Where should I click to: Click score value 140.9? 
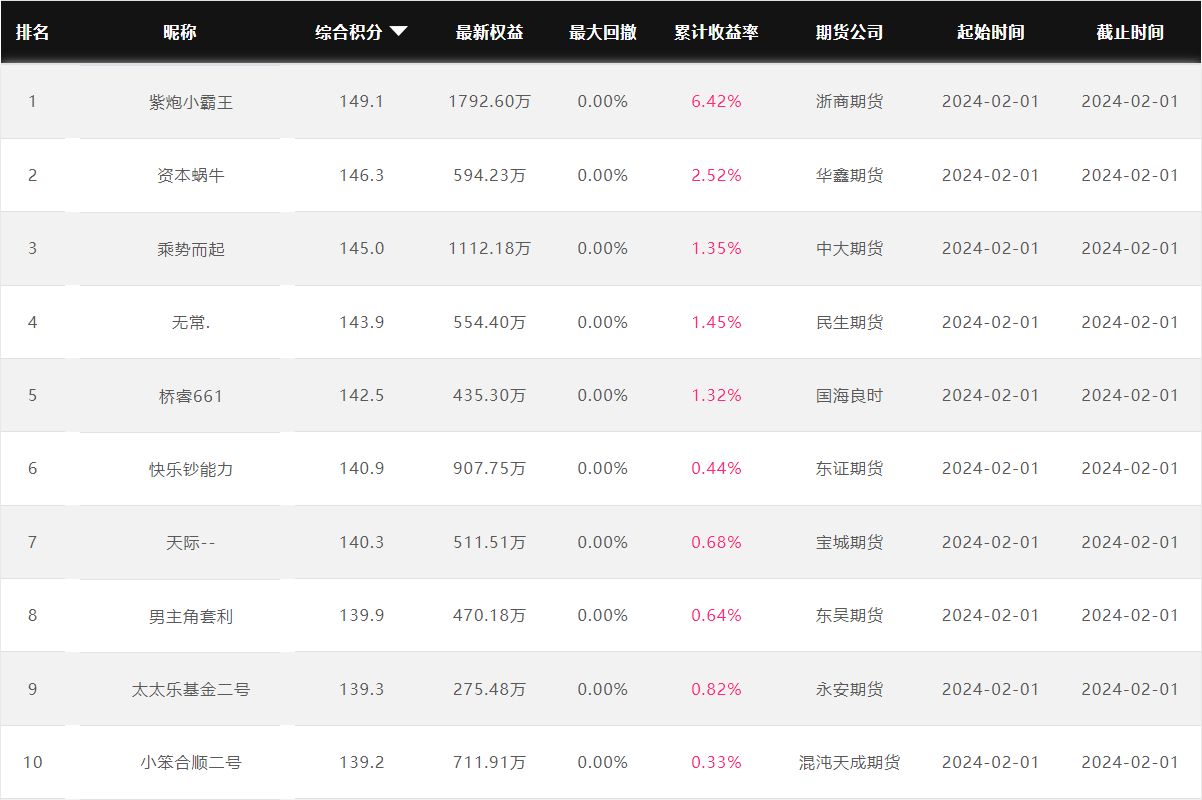click(361, 469)
